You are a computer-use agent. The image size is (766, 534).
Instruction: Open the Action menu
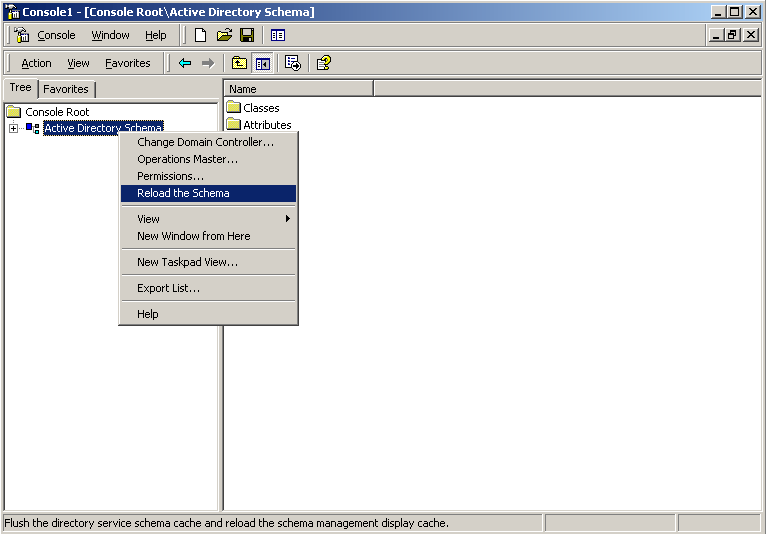coord(36,63)
